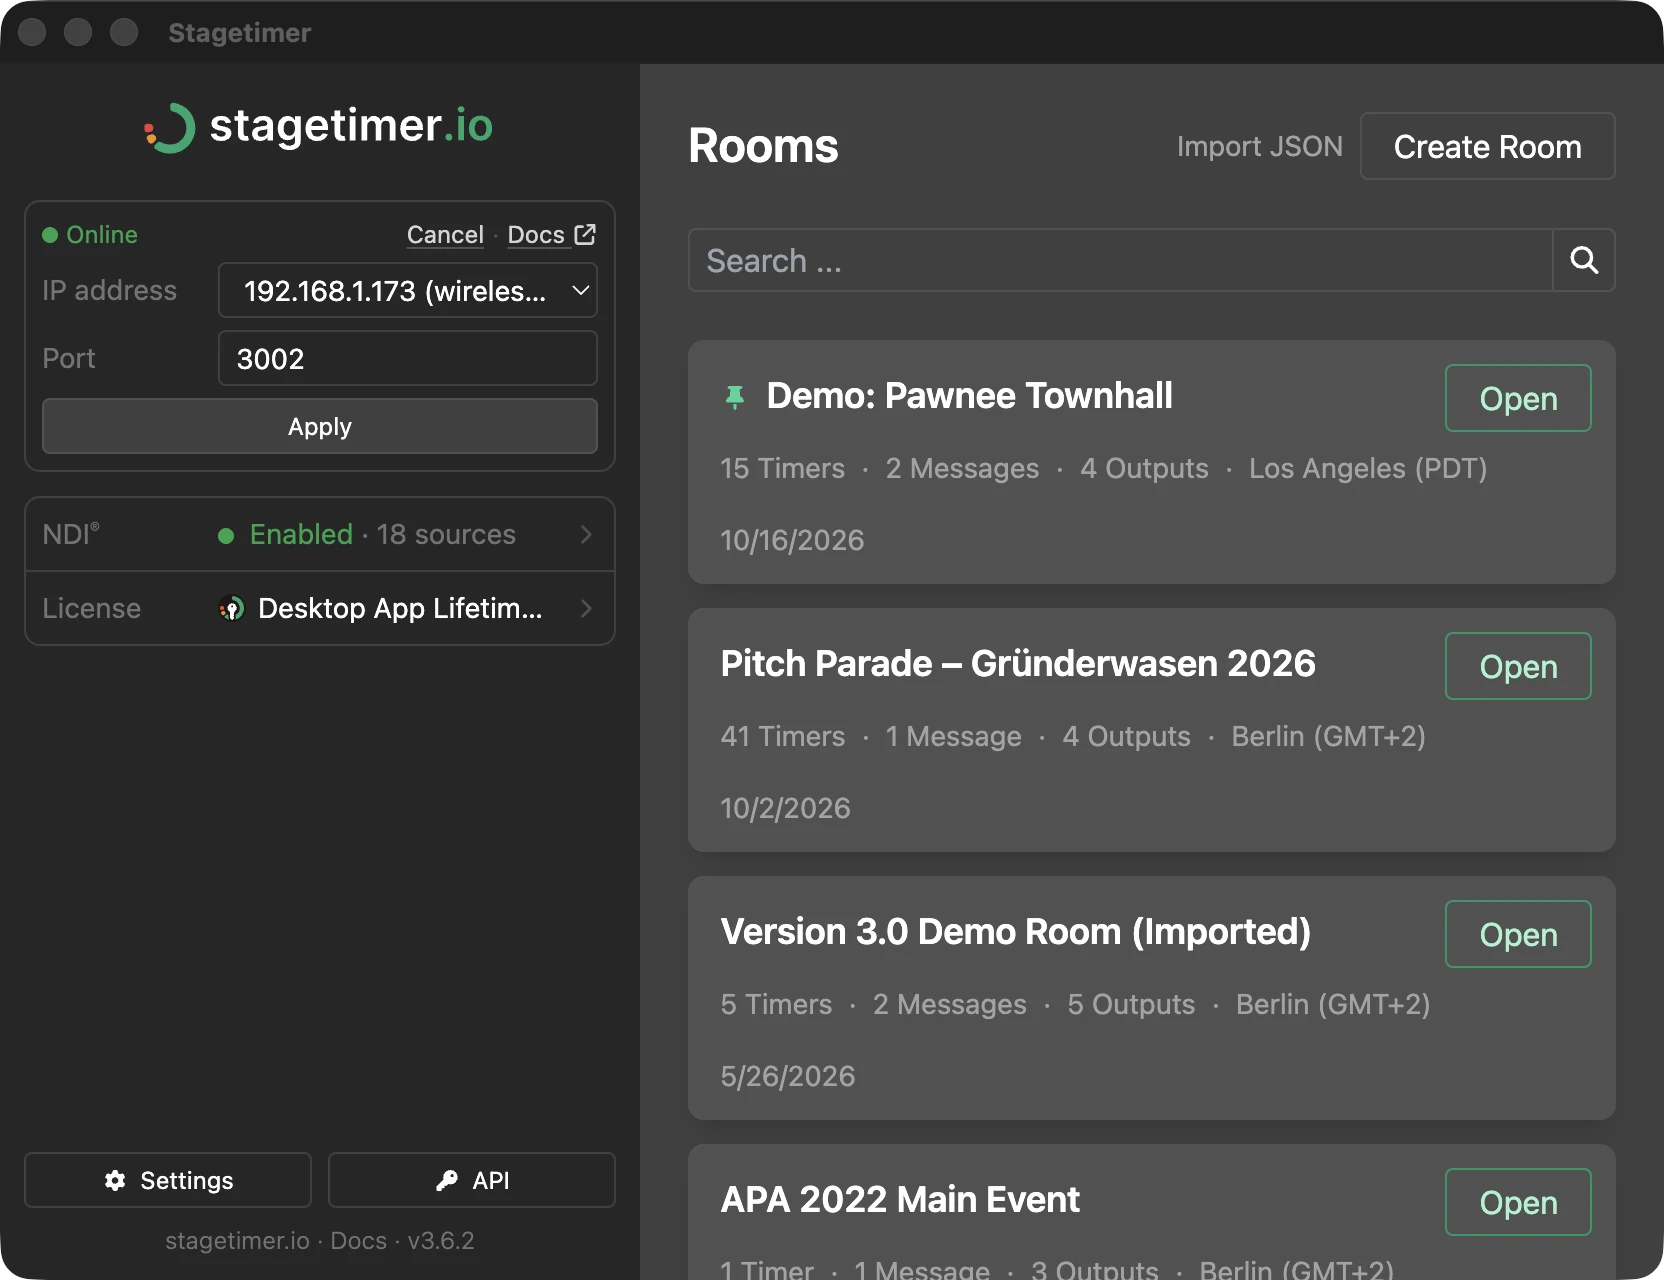
Task: Click Desktop App Lifetim... license text
Action: (x=400, y=608)
